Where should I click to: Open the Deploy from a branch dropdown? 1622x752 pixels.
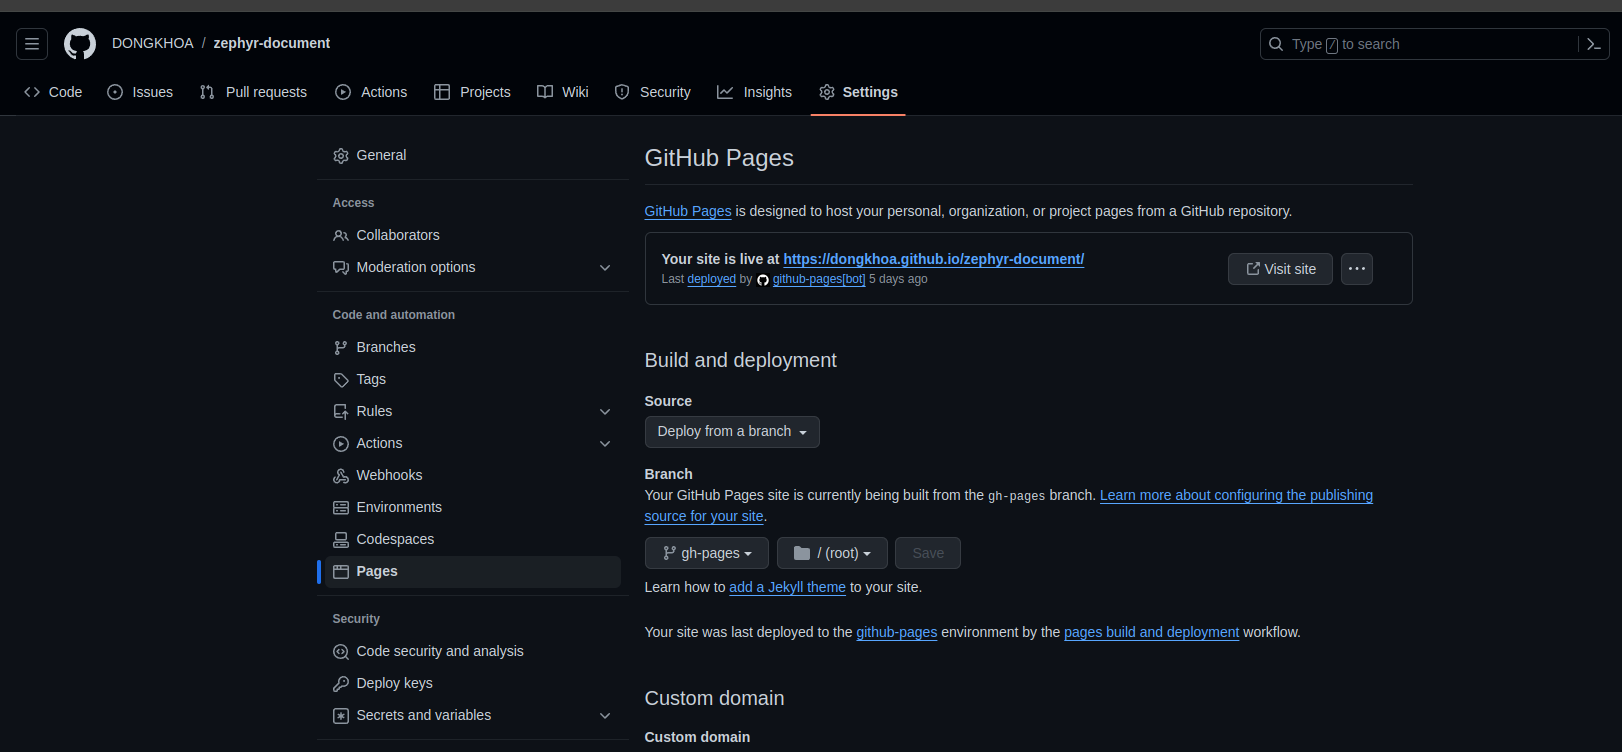pyautogui.click(x=732, y=432)
